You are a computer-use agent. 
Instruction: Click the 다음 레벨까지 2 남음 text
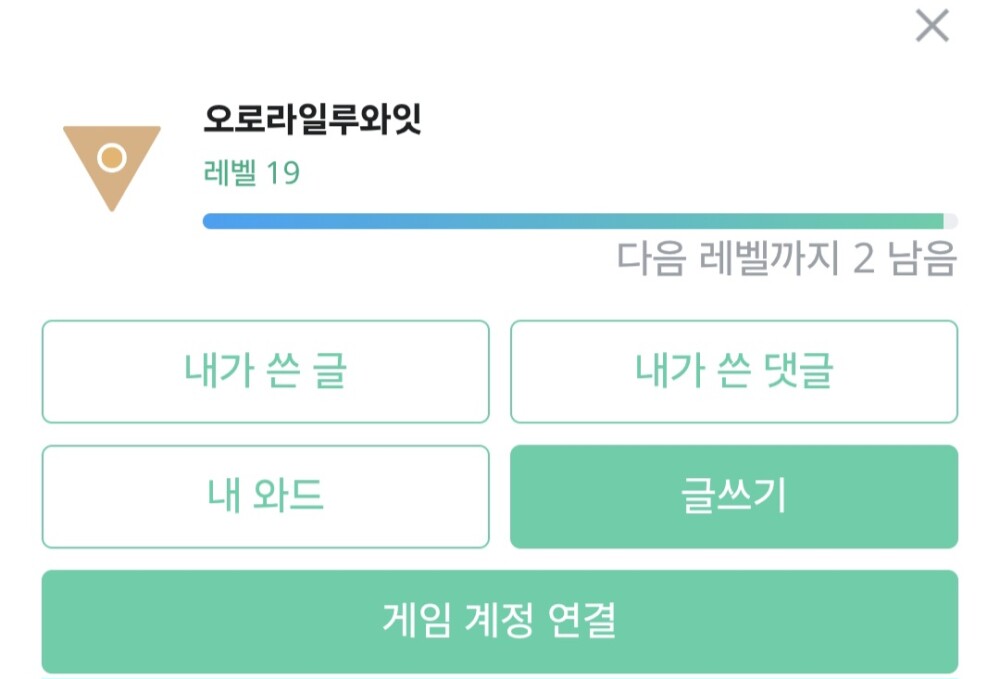pyautogui.click(x=786, y=259)
